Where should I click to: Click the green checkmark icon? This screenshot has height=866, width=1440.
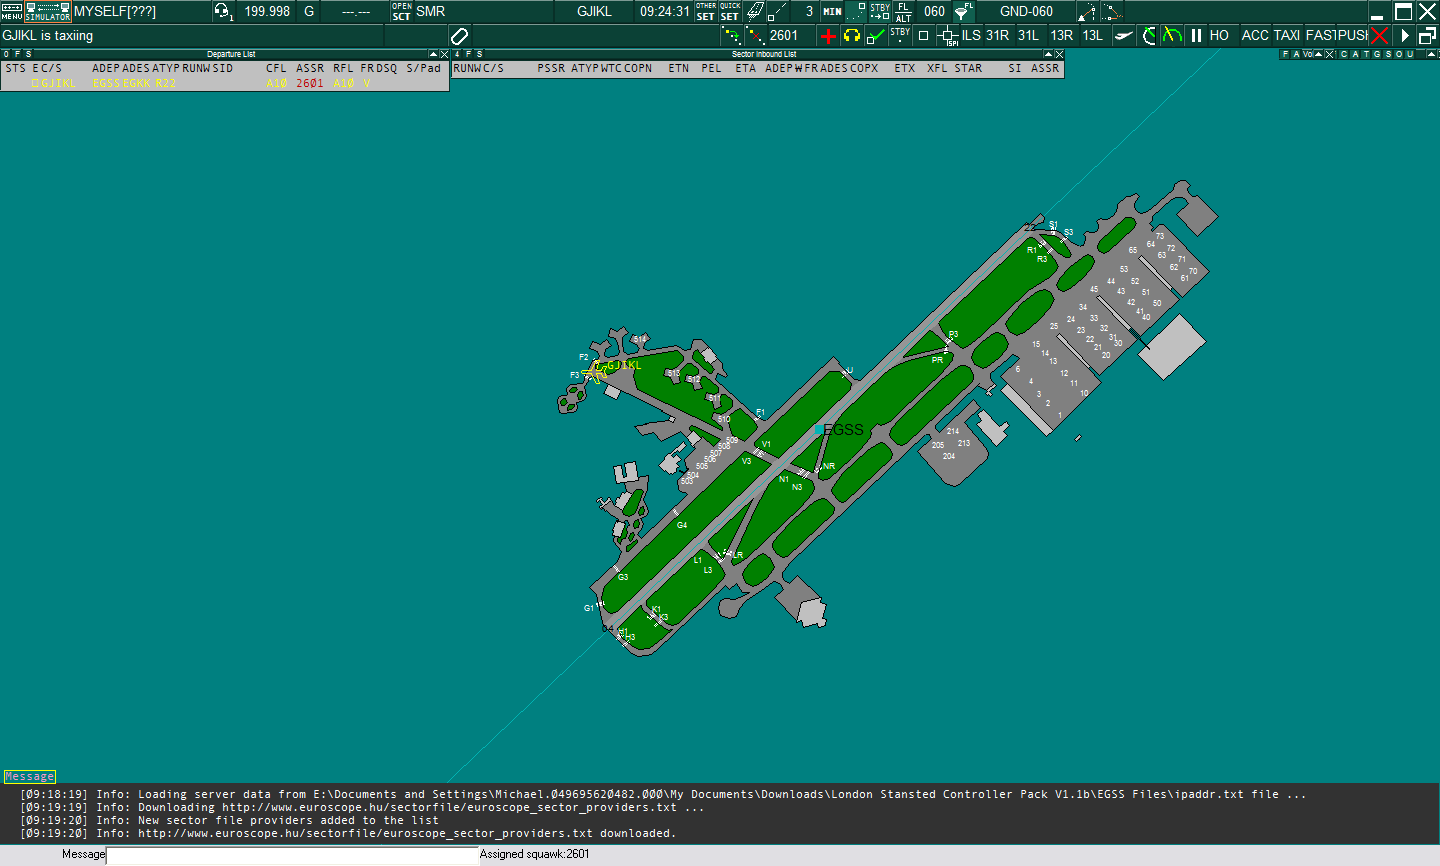[x=876, y=36]
